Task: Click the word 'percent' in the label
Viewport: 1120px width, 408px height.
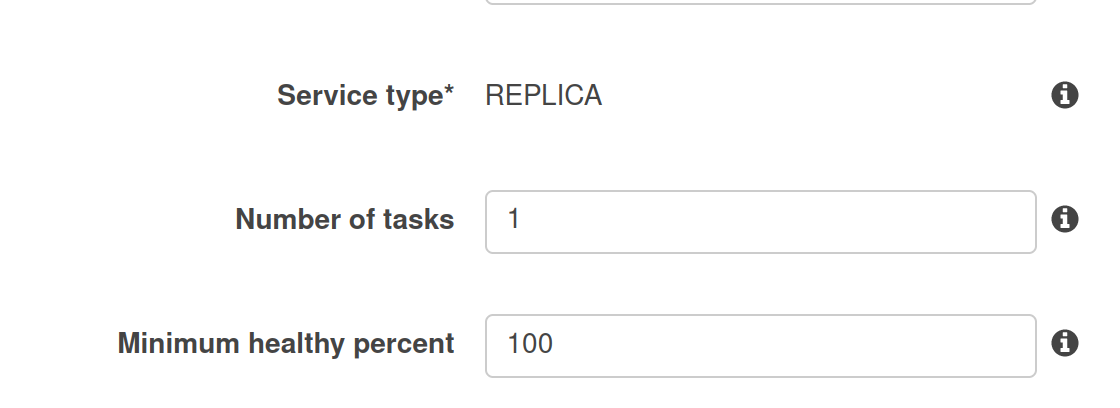Action: coord(404,345)
